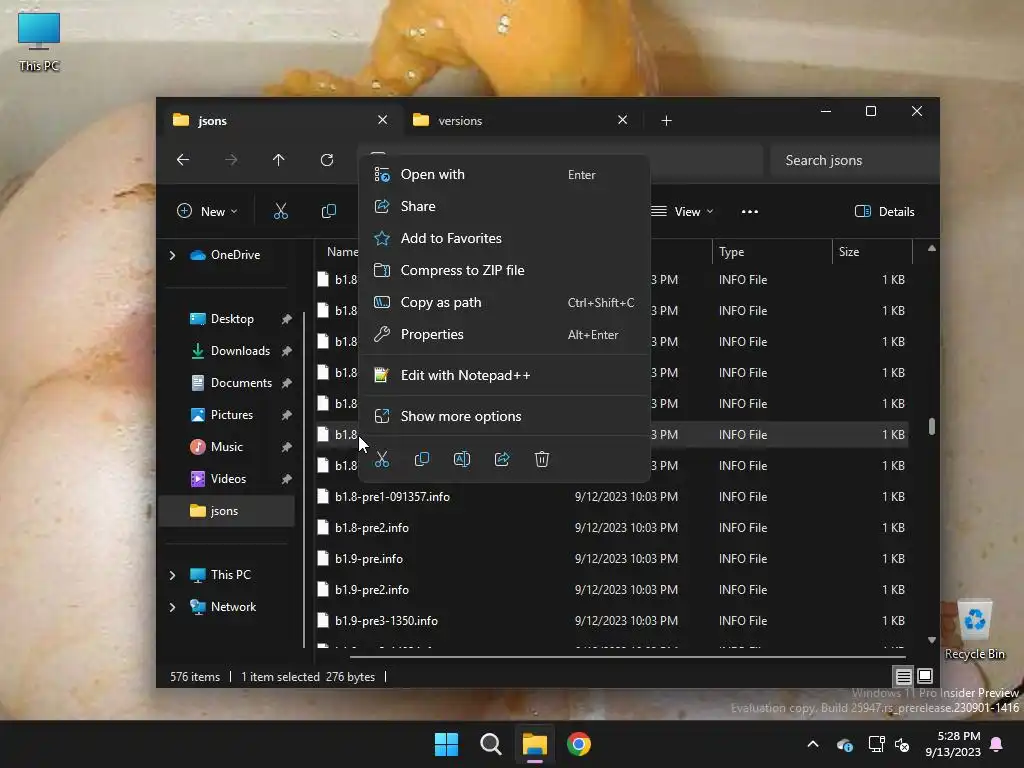
Task: Close the versions tab
Action: [x=622, y=120]
